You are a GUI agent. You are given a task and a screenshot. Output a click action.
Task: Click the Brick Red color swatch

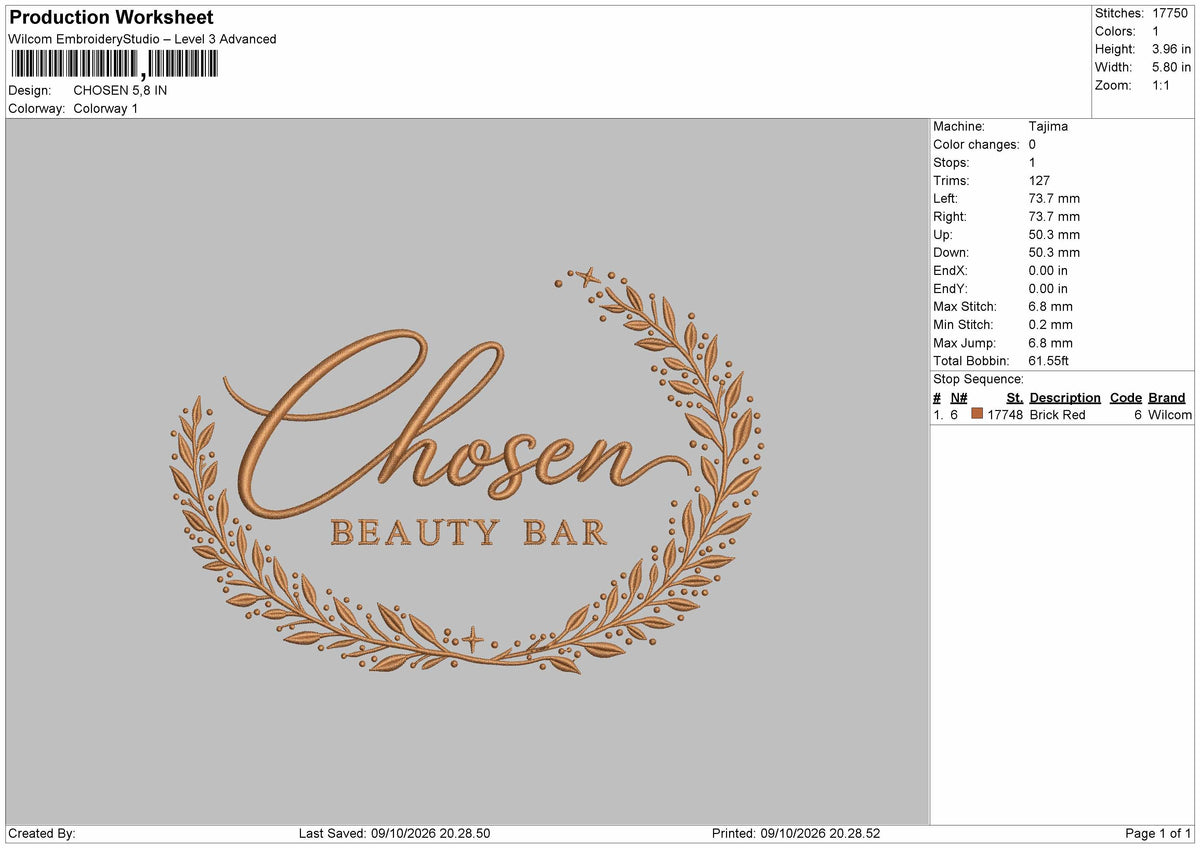pyautogui.click(x=977, y=414)
